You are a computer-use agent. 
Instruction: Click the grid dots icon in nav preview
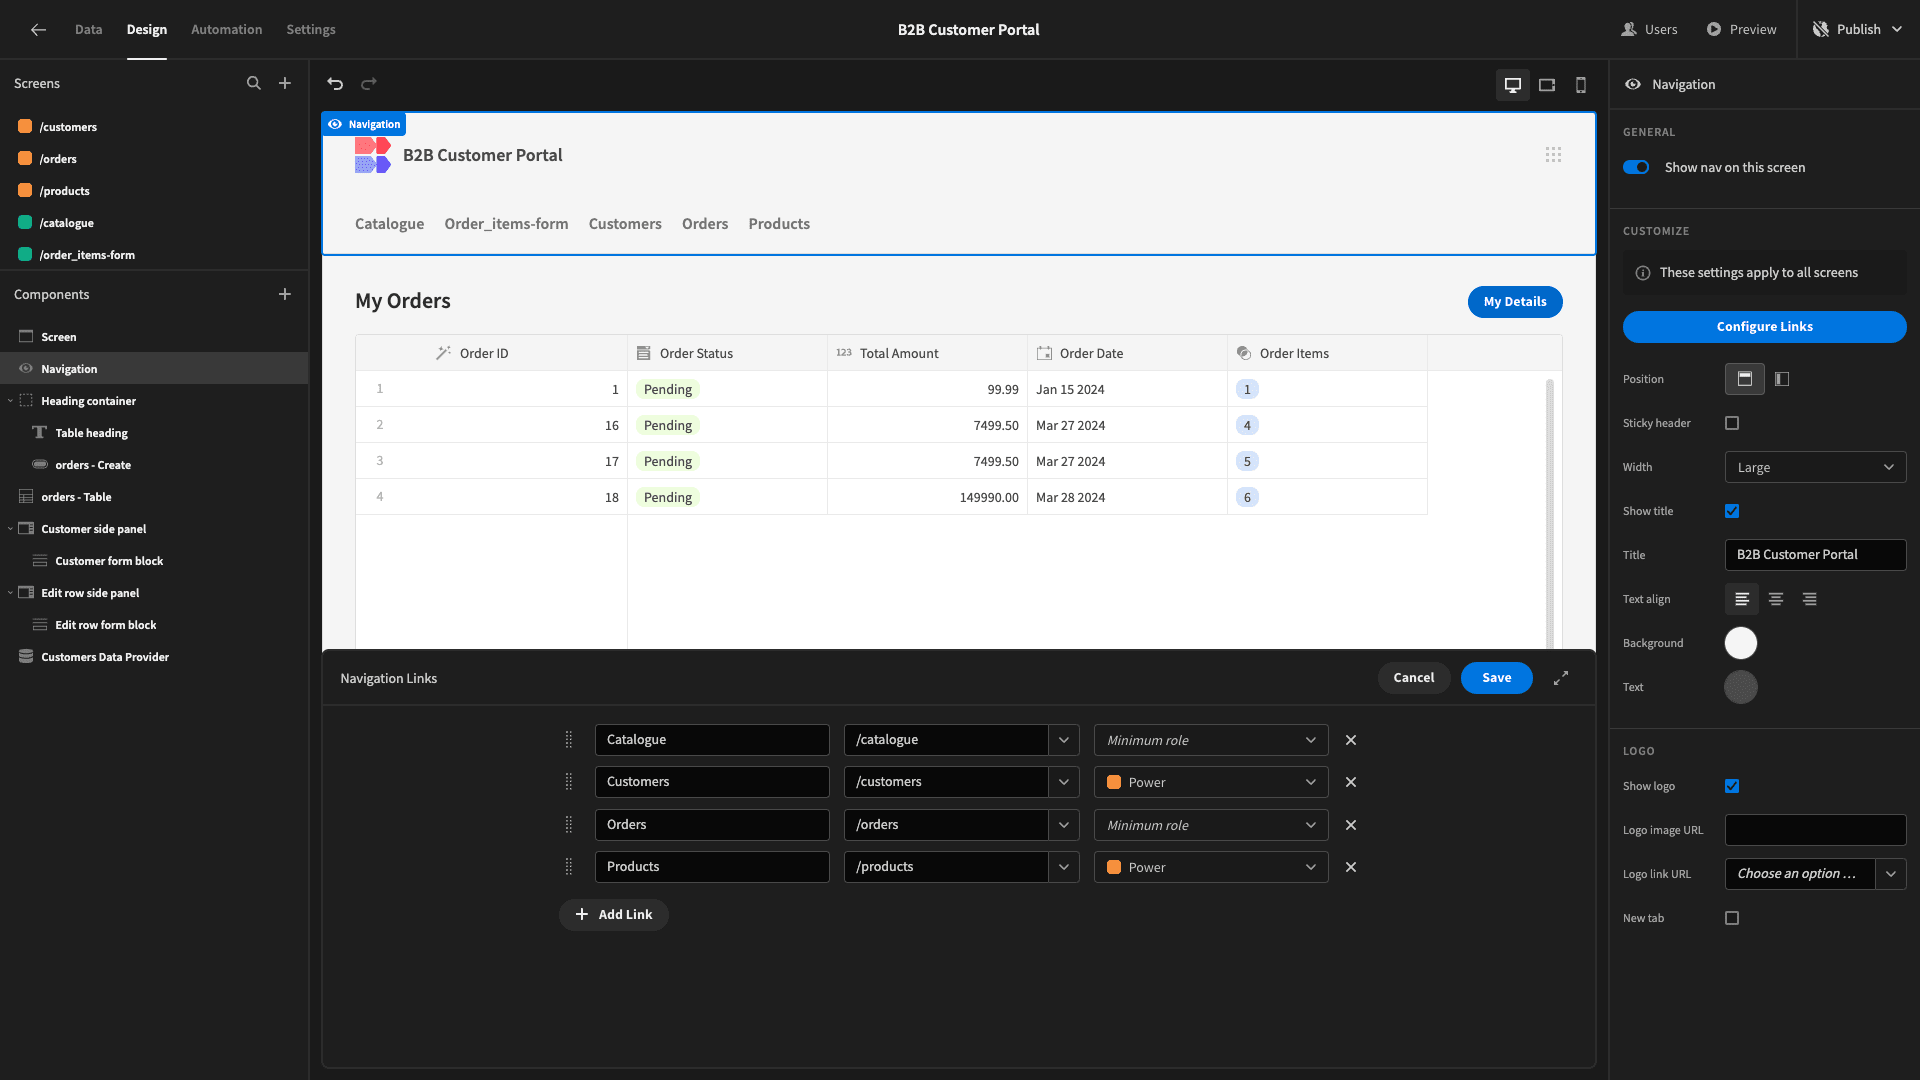pyautogui.click(x=1553, y=155)
